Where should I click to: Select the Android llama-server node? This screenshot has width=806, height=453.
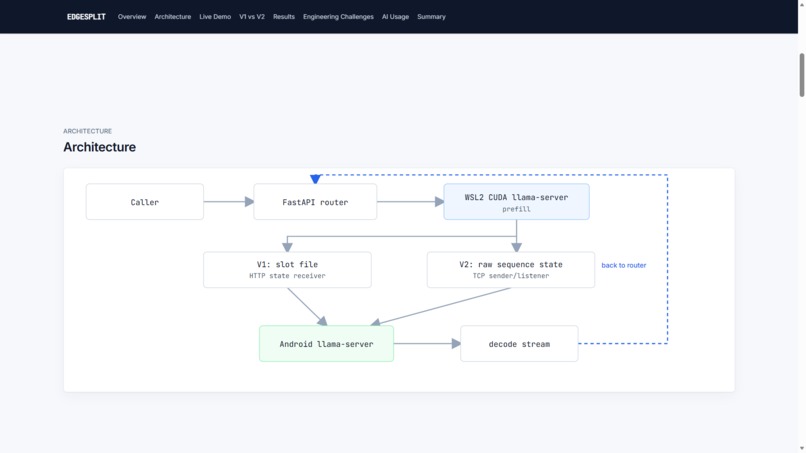pyautogui.click(x=326, y=344)
